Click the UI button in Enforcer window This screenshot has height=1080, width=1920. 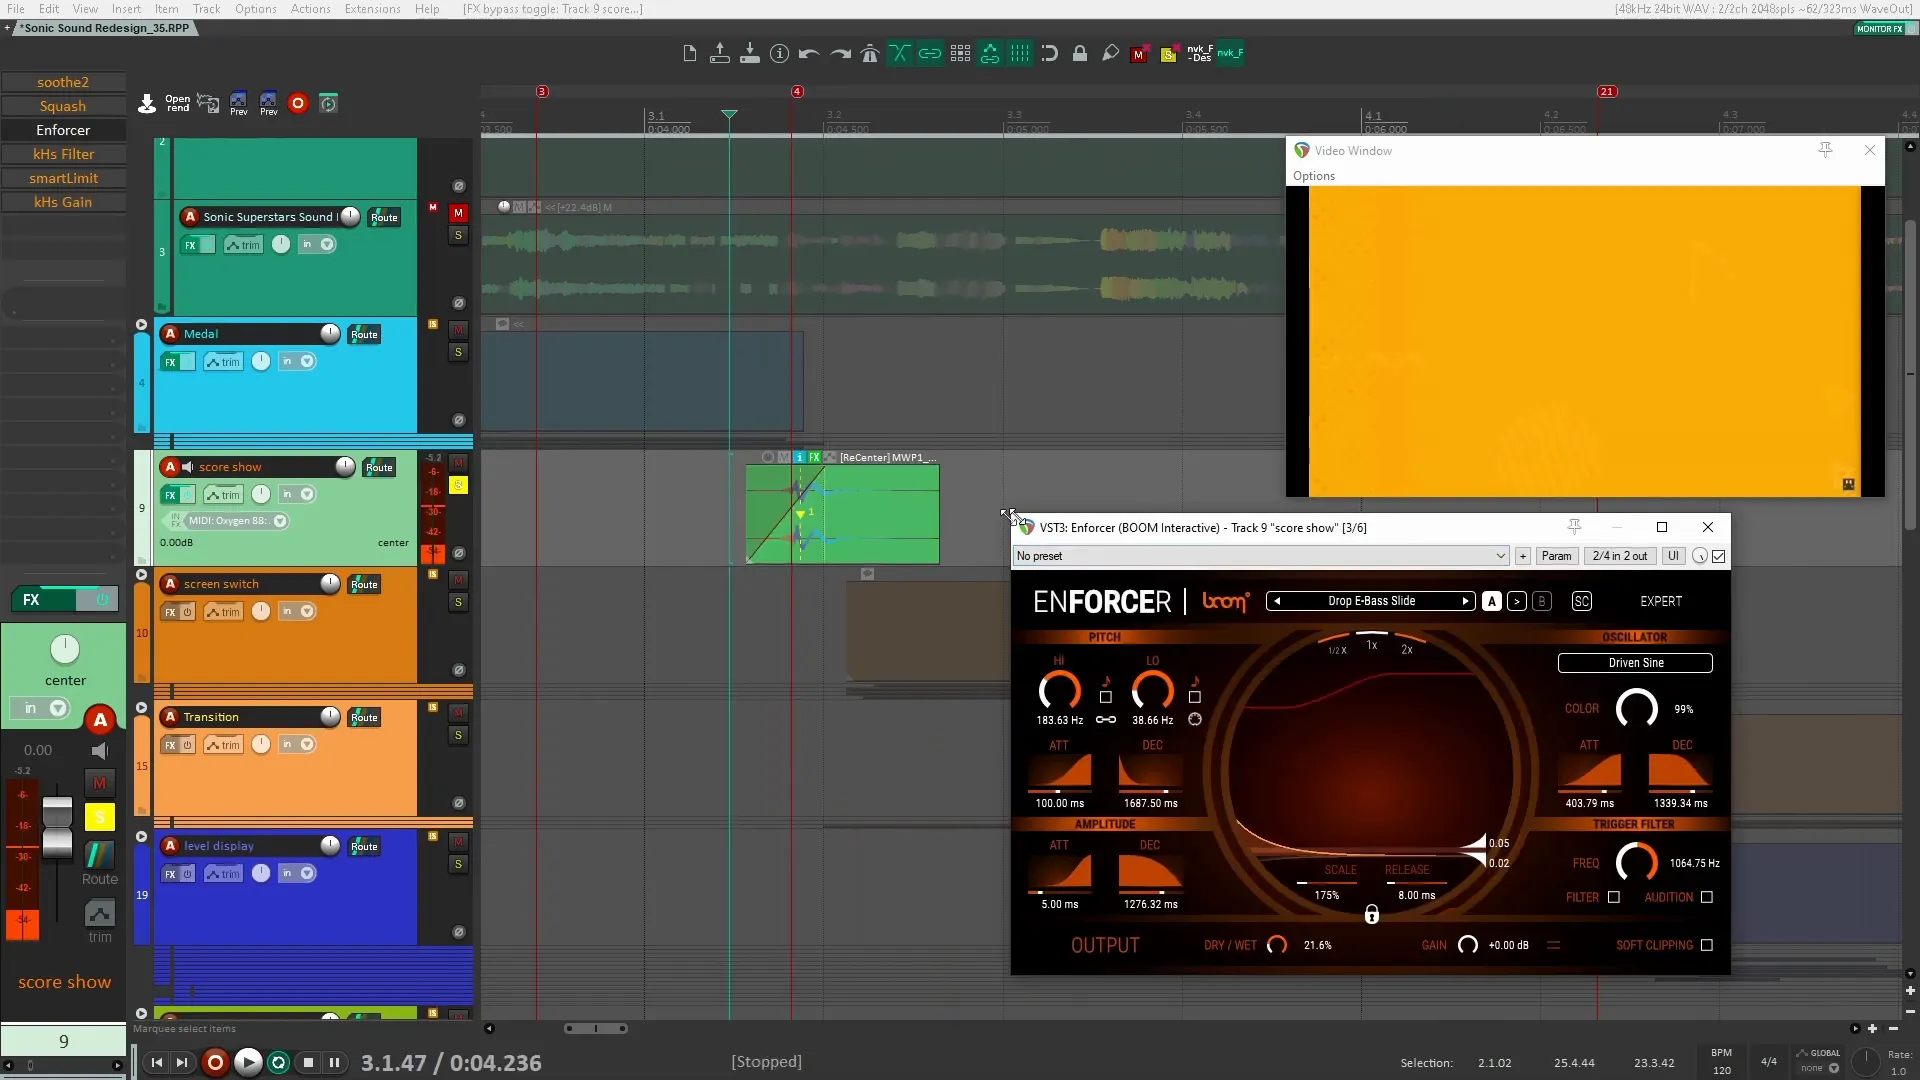1673,556
